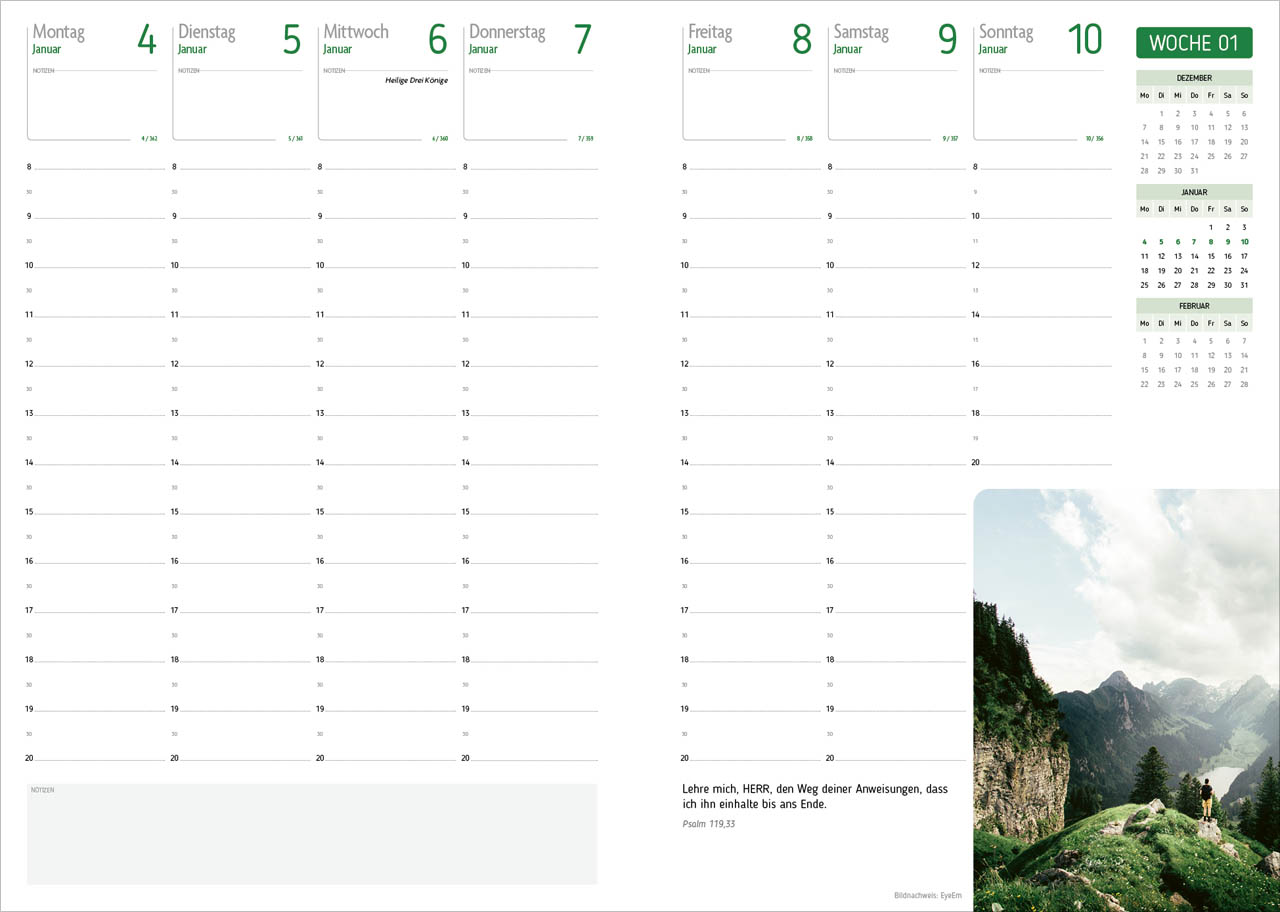The image size is (1280, 912).
Task: Select the Mittwoch 14 o'clock time slot
Action: 385,462
